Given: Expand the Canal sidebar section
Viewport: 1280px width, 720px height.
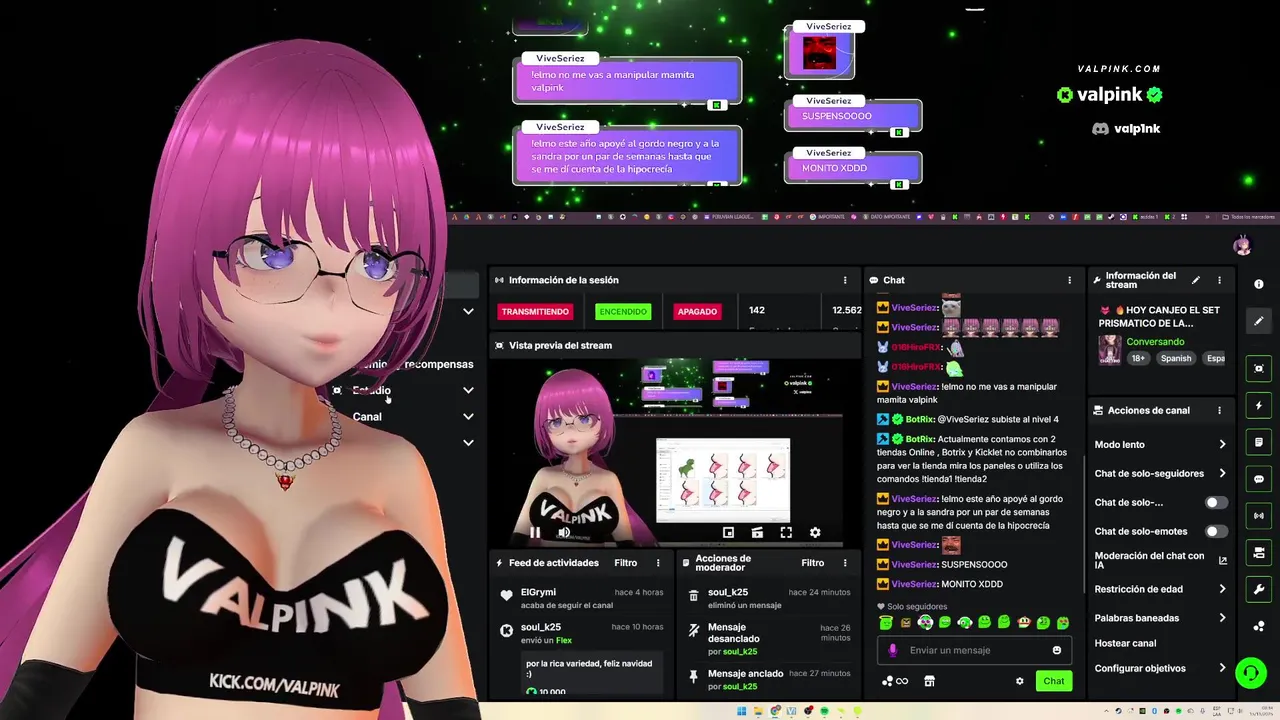Looking at the screenshot, I should point(468,416).
